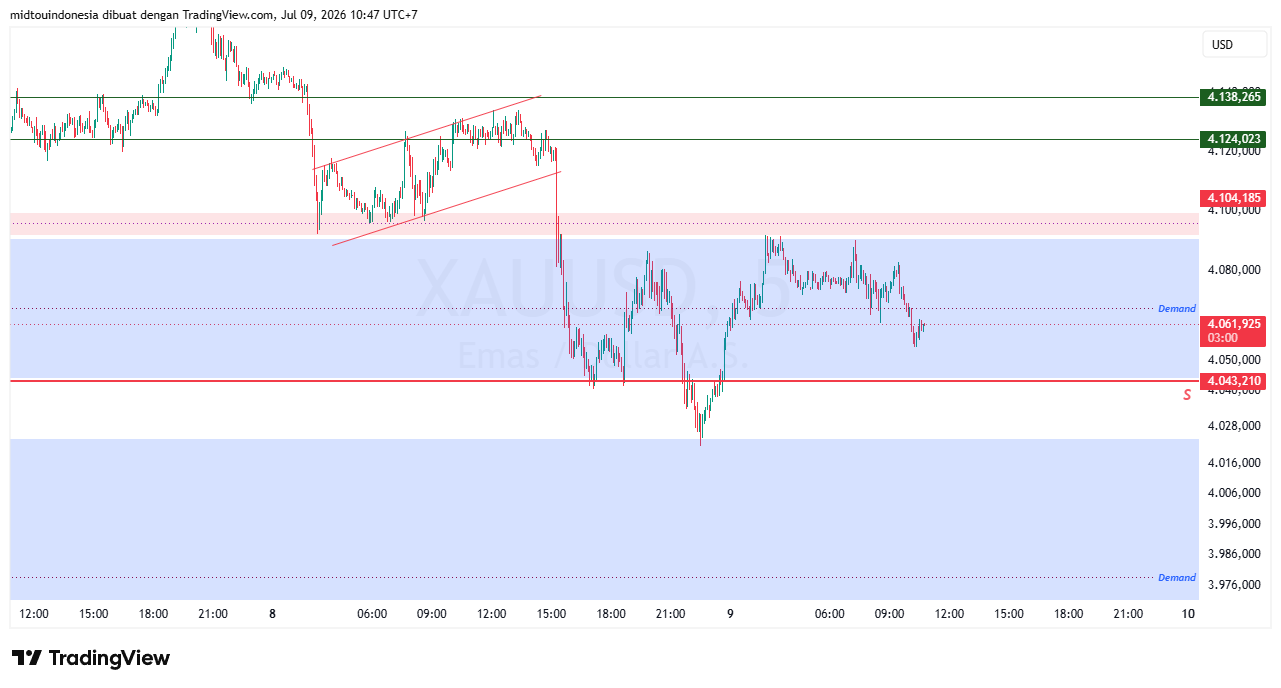Click the current price label 4.061,925

tap(1234, 324)
